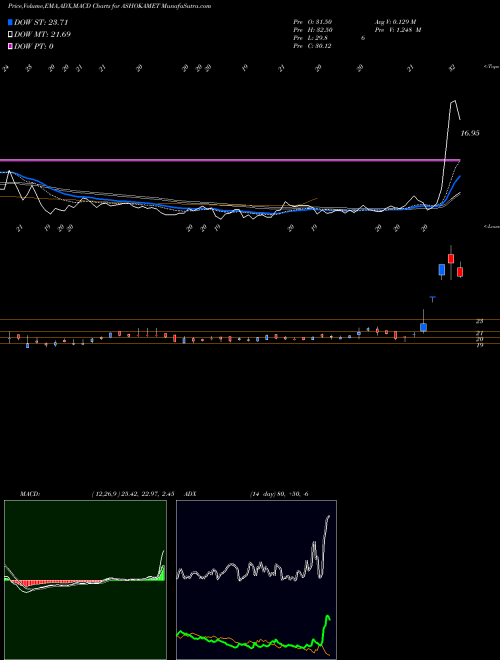The image size is (500, 660).
Task: Click the 'Avg V: 6.129 M' volume text
Action: (x=395, y=22)
